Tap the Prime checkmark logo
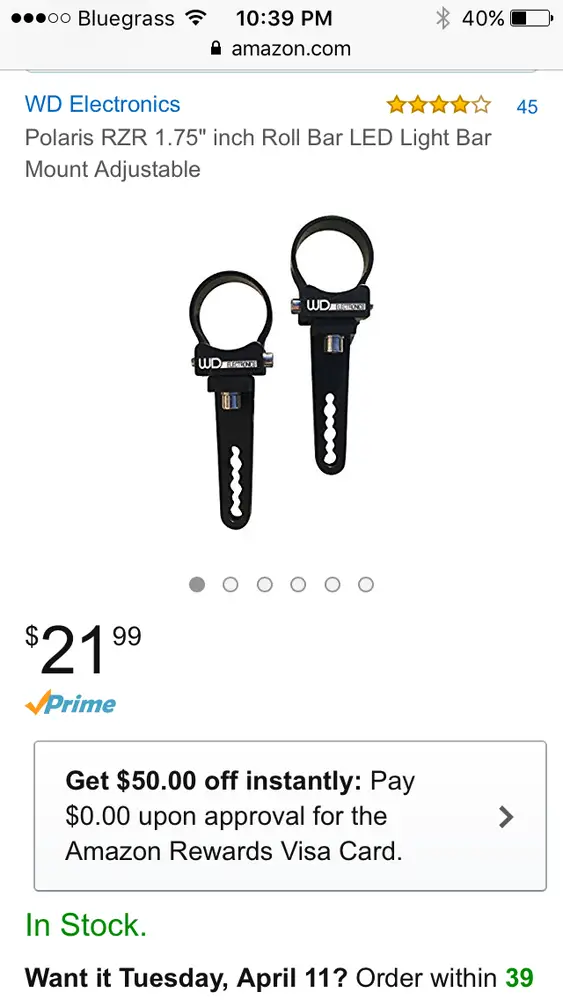This screenshot has width=563, height=1000. click(70, 703)
